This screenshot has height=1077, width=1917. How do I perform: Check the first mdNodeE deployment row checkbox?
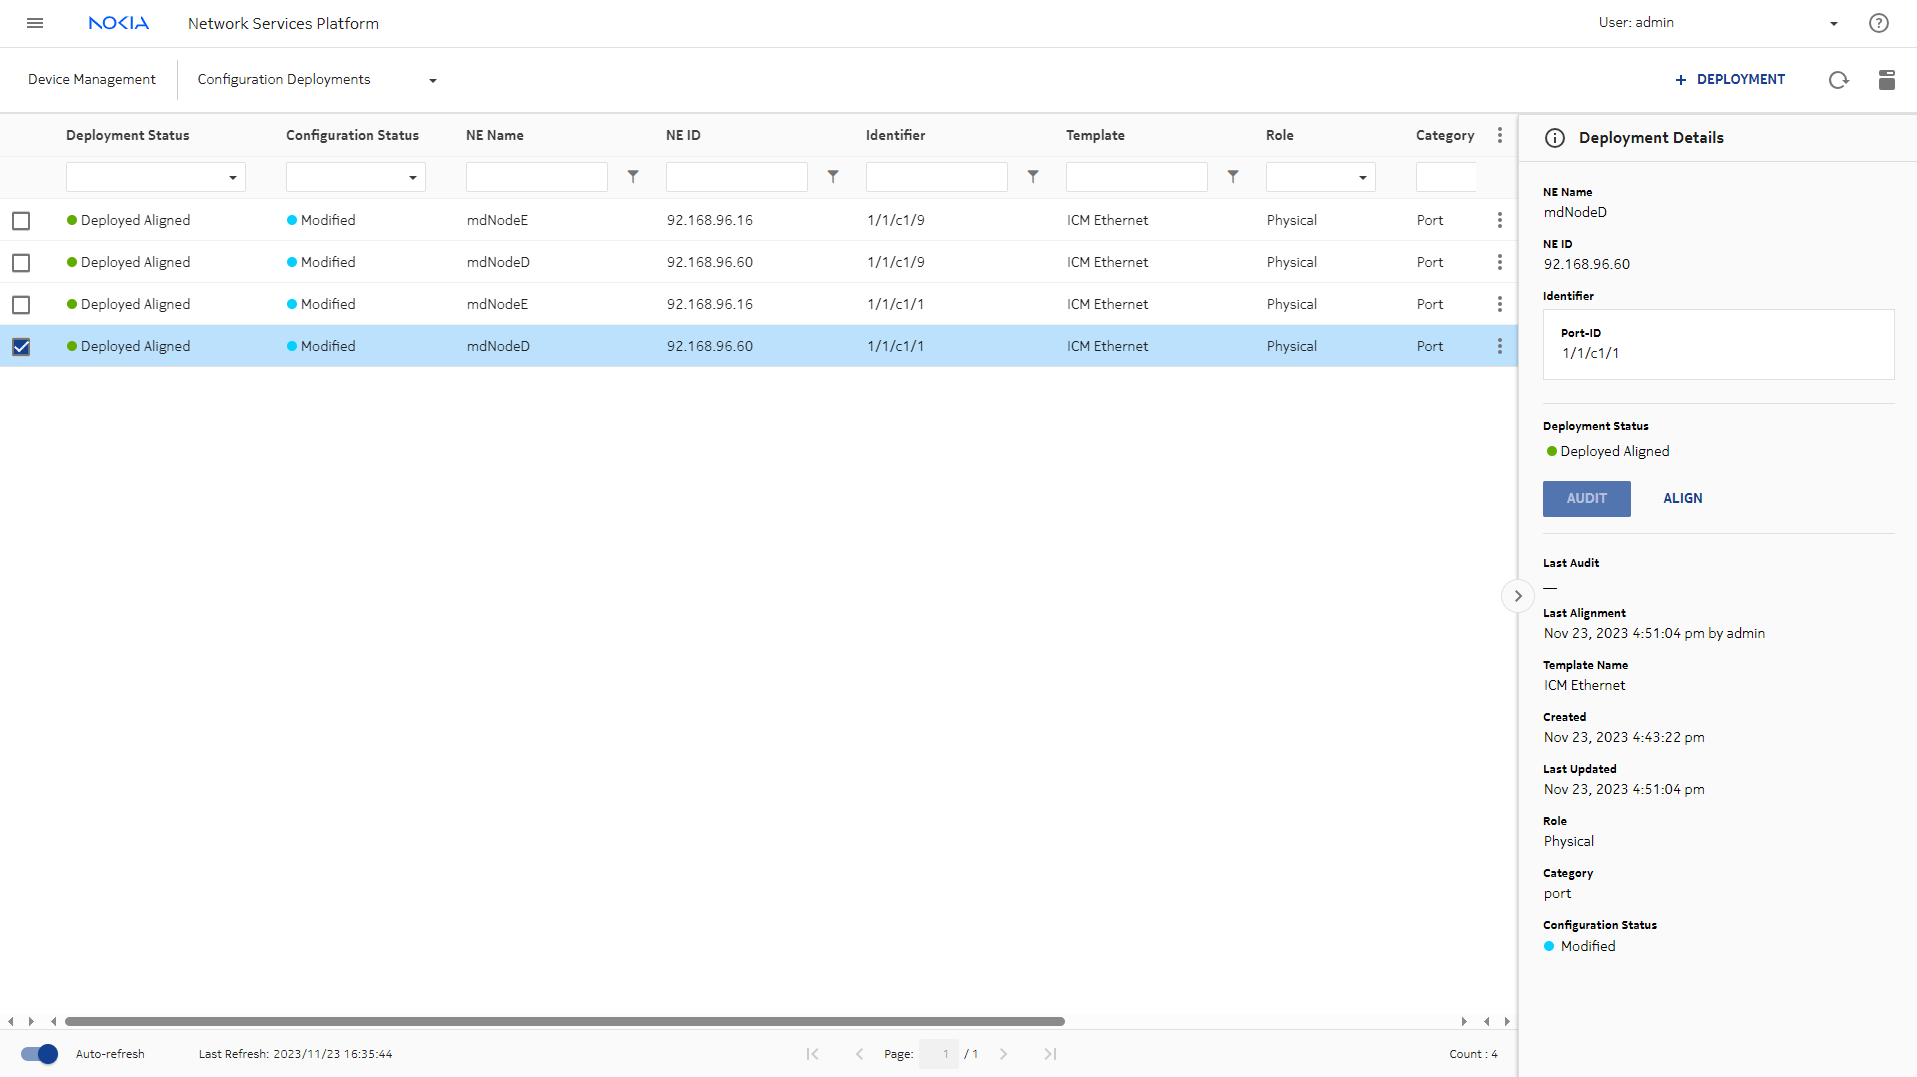tap(21, 221)
